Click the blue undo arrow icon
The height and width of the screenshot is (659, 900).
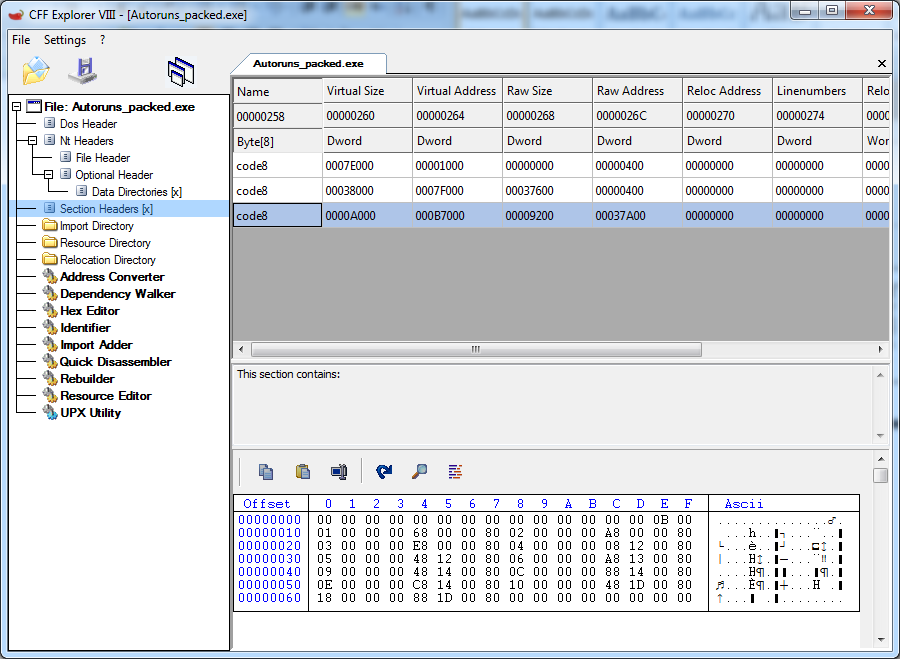click(384, 472)
